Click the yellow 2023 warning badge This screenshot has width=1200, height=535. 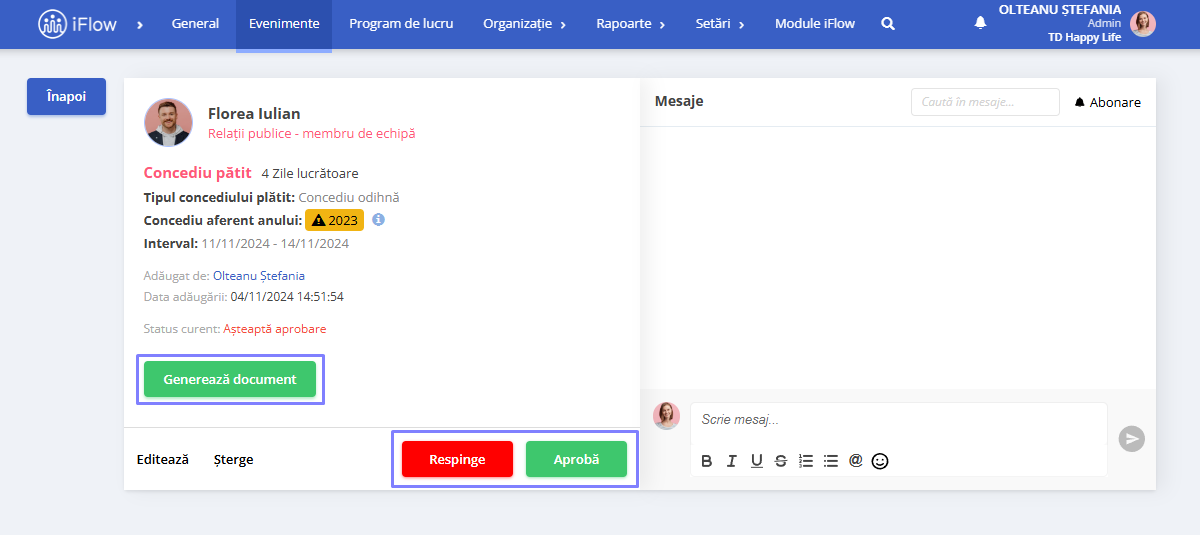coord(335,220)
